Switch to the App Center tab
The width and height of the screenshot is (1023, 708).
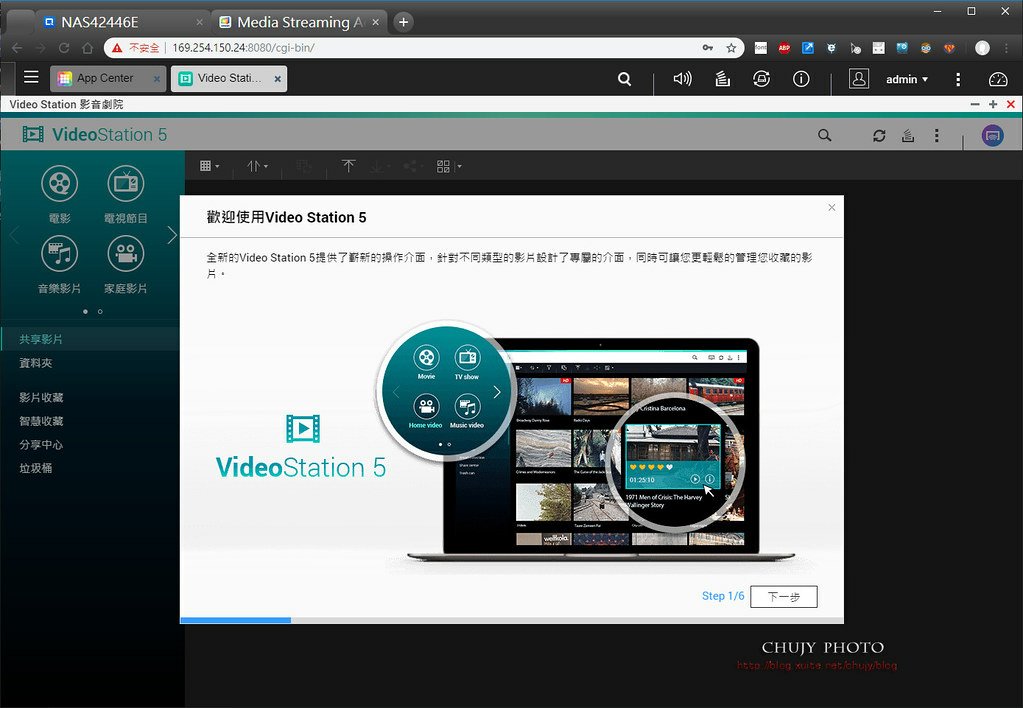point(108,78)
